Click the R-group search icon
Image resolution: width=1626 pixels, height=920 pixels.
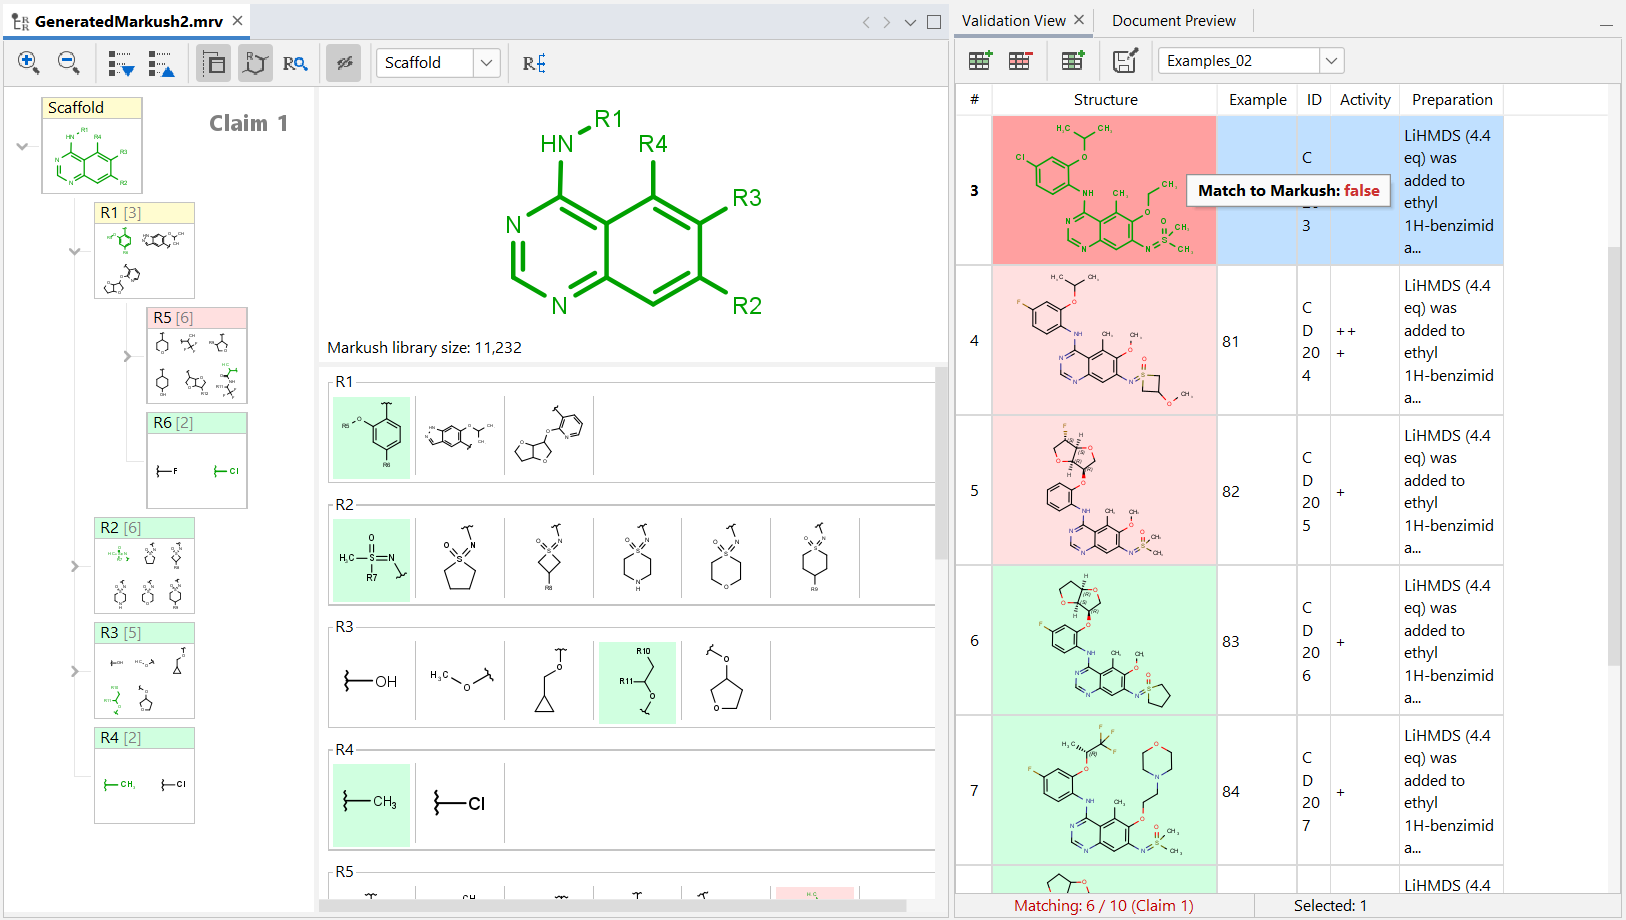coord(295,63)
